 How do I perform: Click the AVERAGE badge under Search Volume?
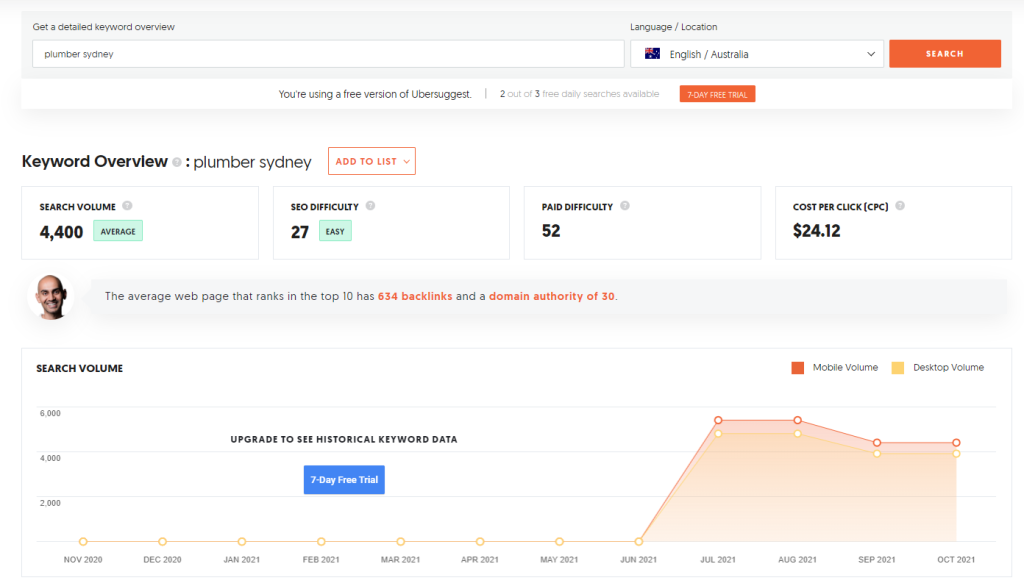click(x=118, y=231)
